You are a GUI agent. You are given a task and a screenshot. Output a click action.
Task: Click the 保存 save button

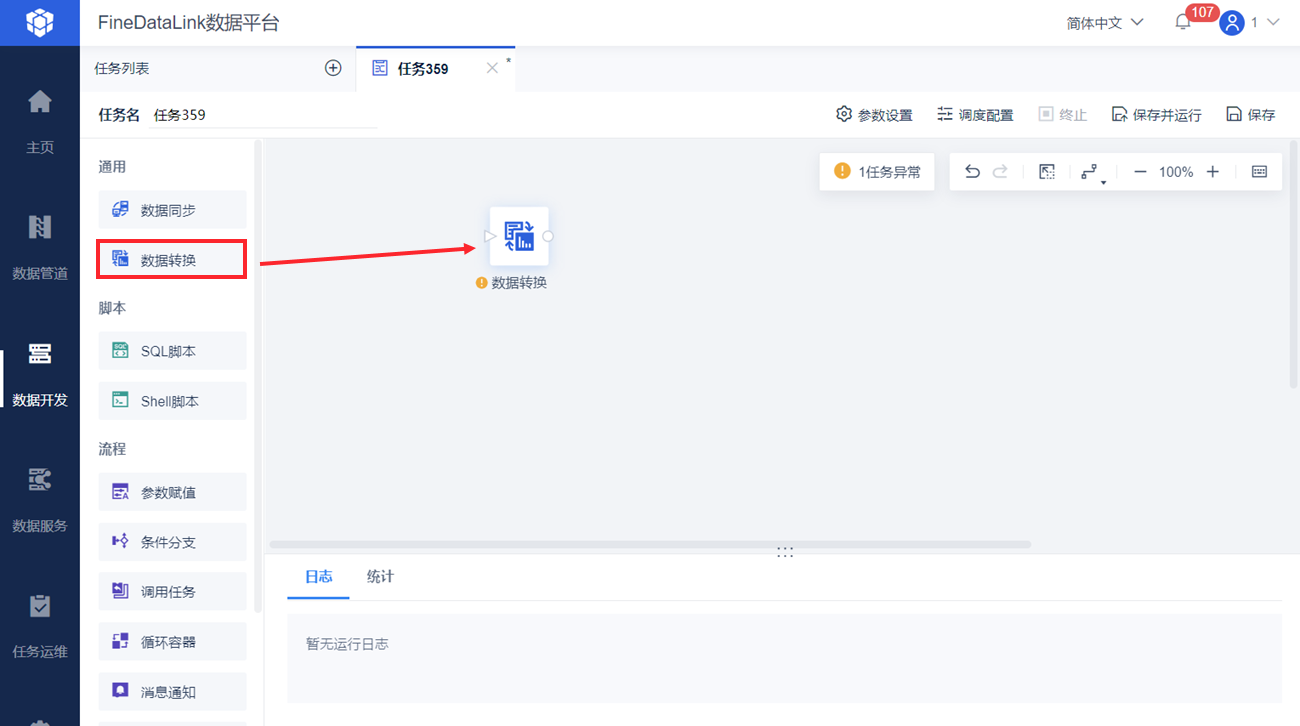pos(1251,115)
